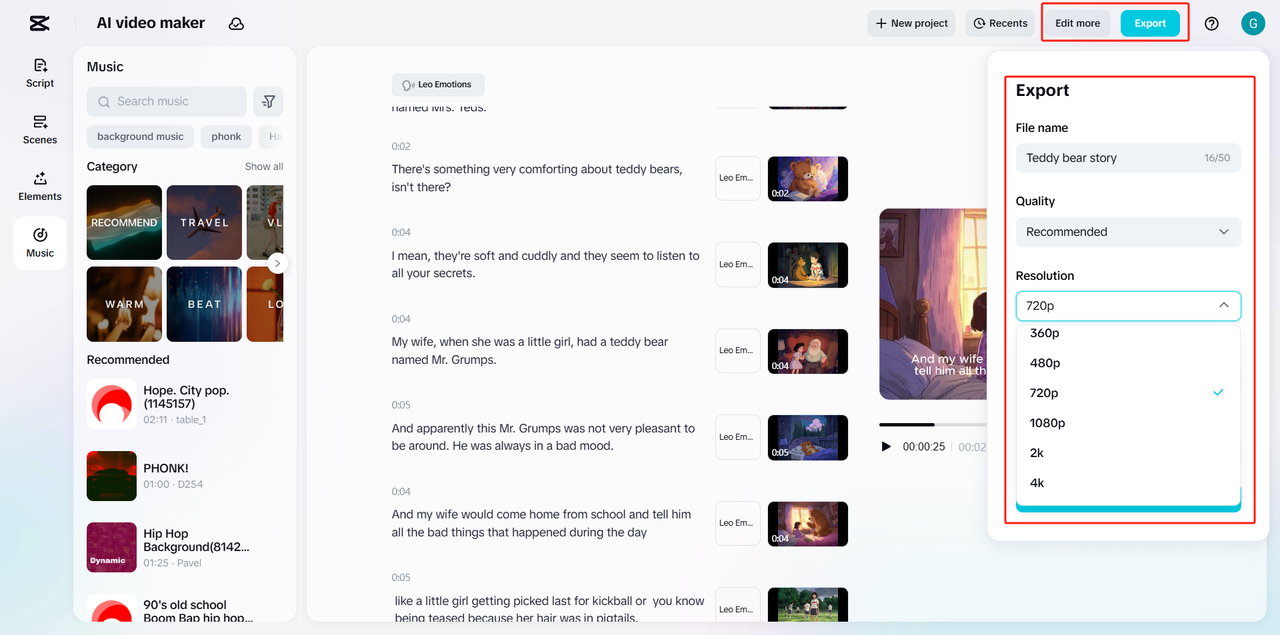Screen dimensions: 1280x635
Task: Switch to the Scenes panel
Action: [39, 129]
